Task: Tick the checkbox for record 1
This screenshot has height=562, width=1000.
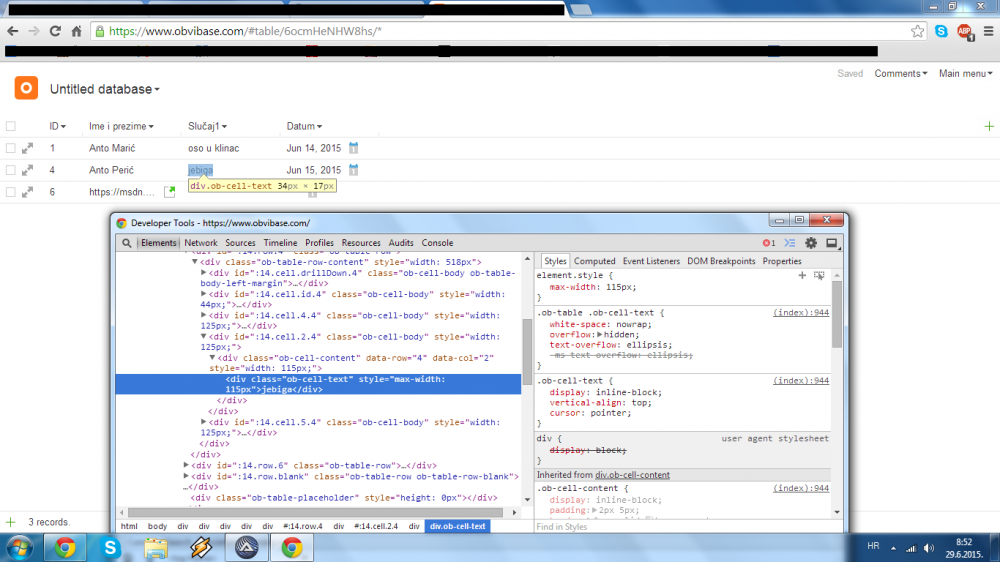Action: [11, 148]
